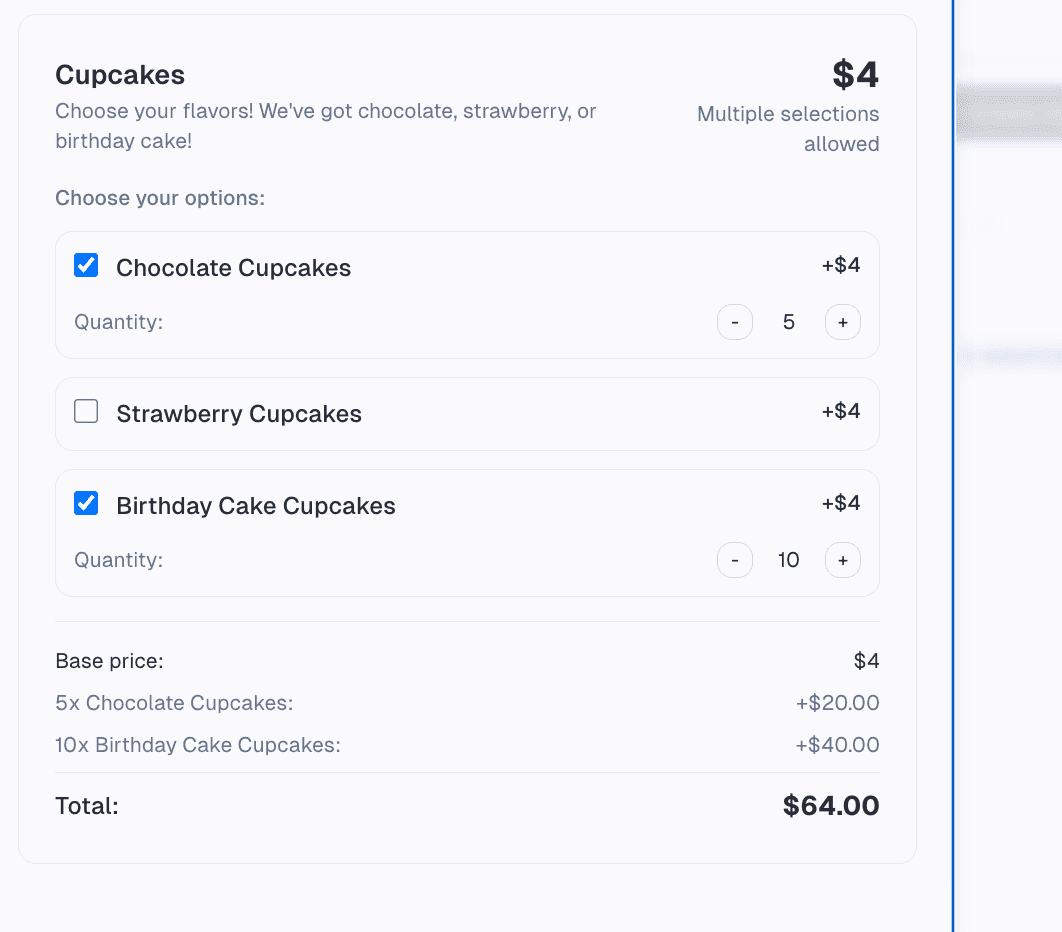This screenshot has height=932, width=1062.
Task: Uncheck the Chocolate Cupcakes option
Action: tap(86, 264)
